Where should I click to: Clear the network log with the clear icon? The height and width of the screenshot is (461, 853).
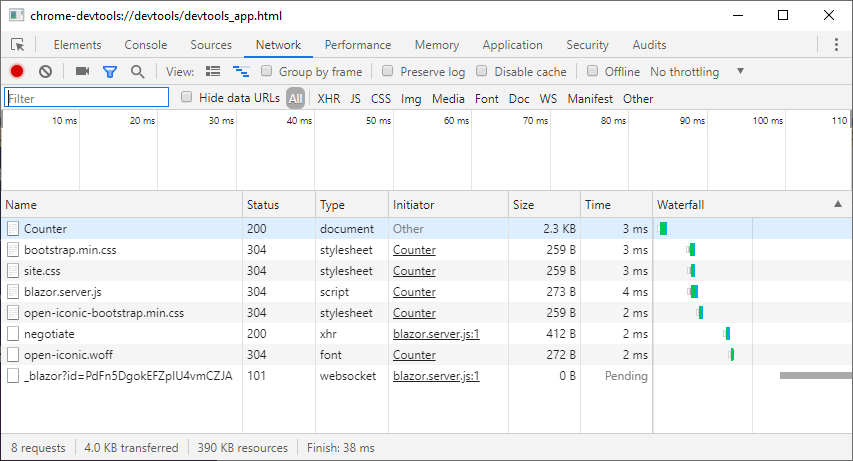(x=45, y=72)
